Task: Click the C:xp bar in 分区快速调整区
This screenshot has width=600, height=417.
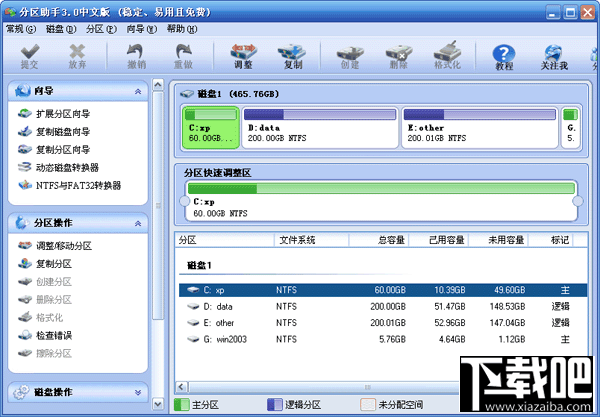Action: 381,201
